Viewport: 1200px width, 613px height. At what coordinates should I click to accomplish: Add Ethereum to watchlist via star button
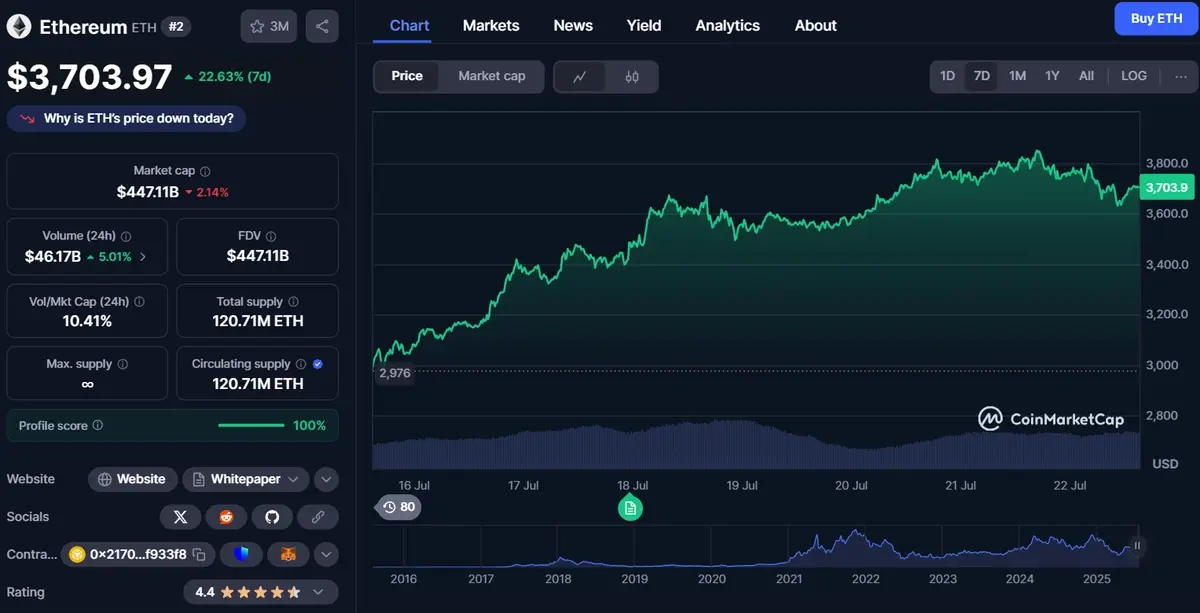(x=269, y=26)
